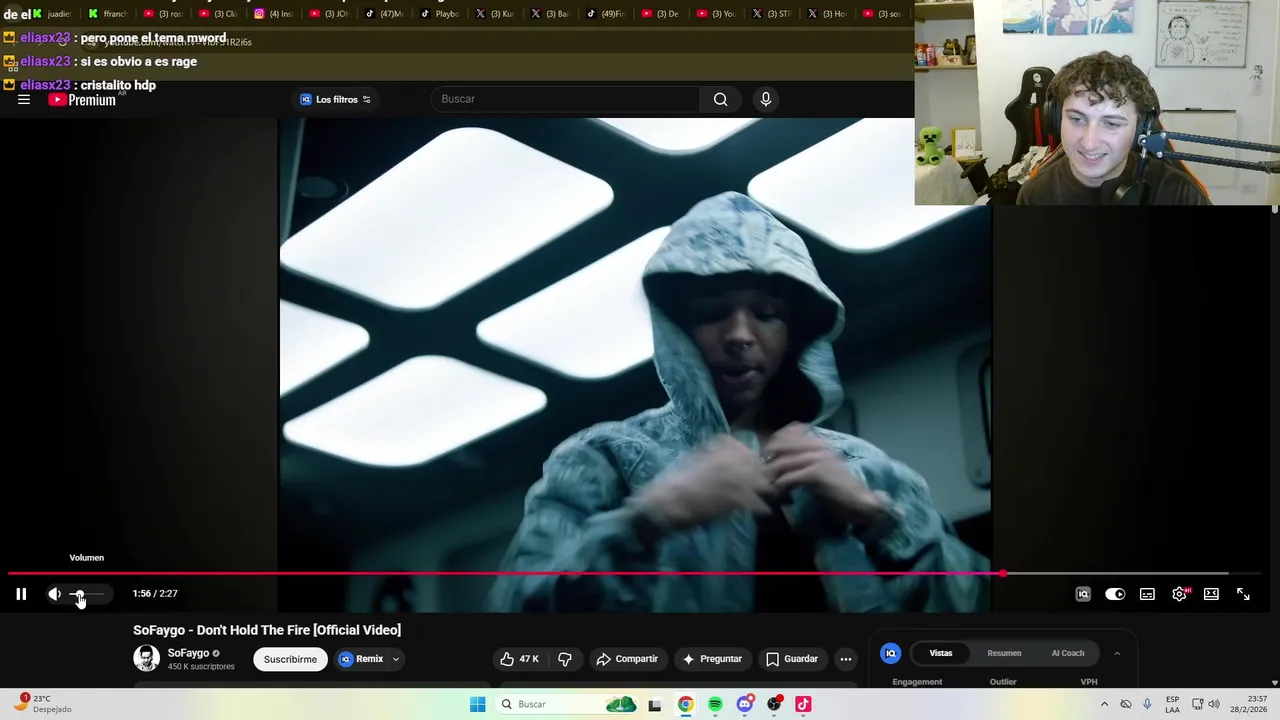Switch to the Kick 'juadie' browser tab
The height and width of the screenshot is (720, 1280).
(52, 14)
